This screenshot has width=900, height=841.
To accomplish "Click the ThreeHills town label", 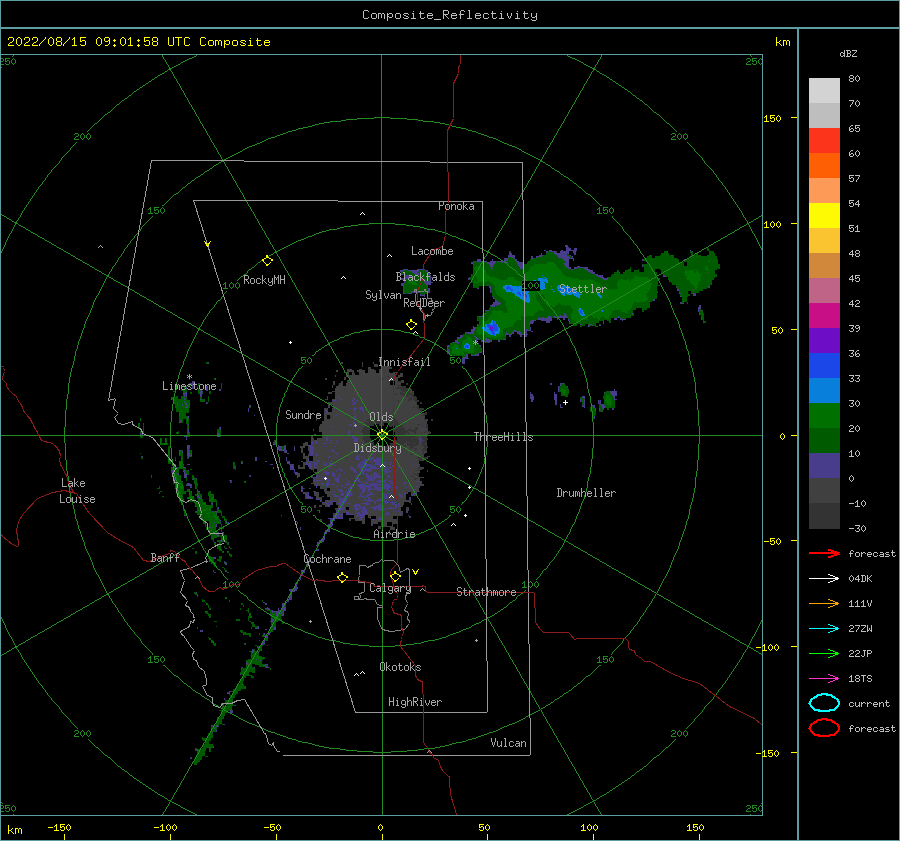I will coord(503,437).
